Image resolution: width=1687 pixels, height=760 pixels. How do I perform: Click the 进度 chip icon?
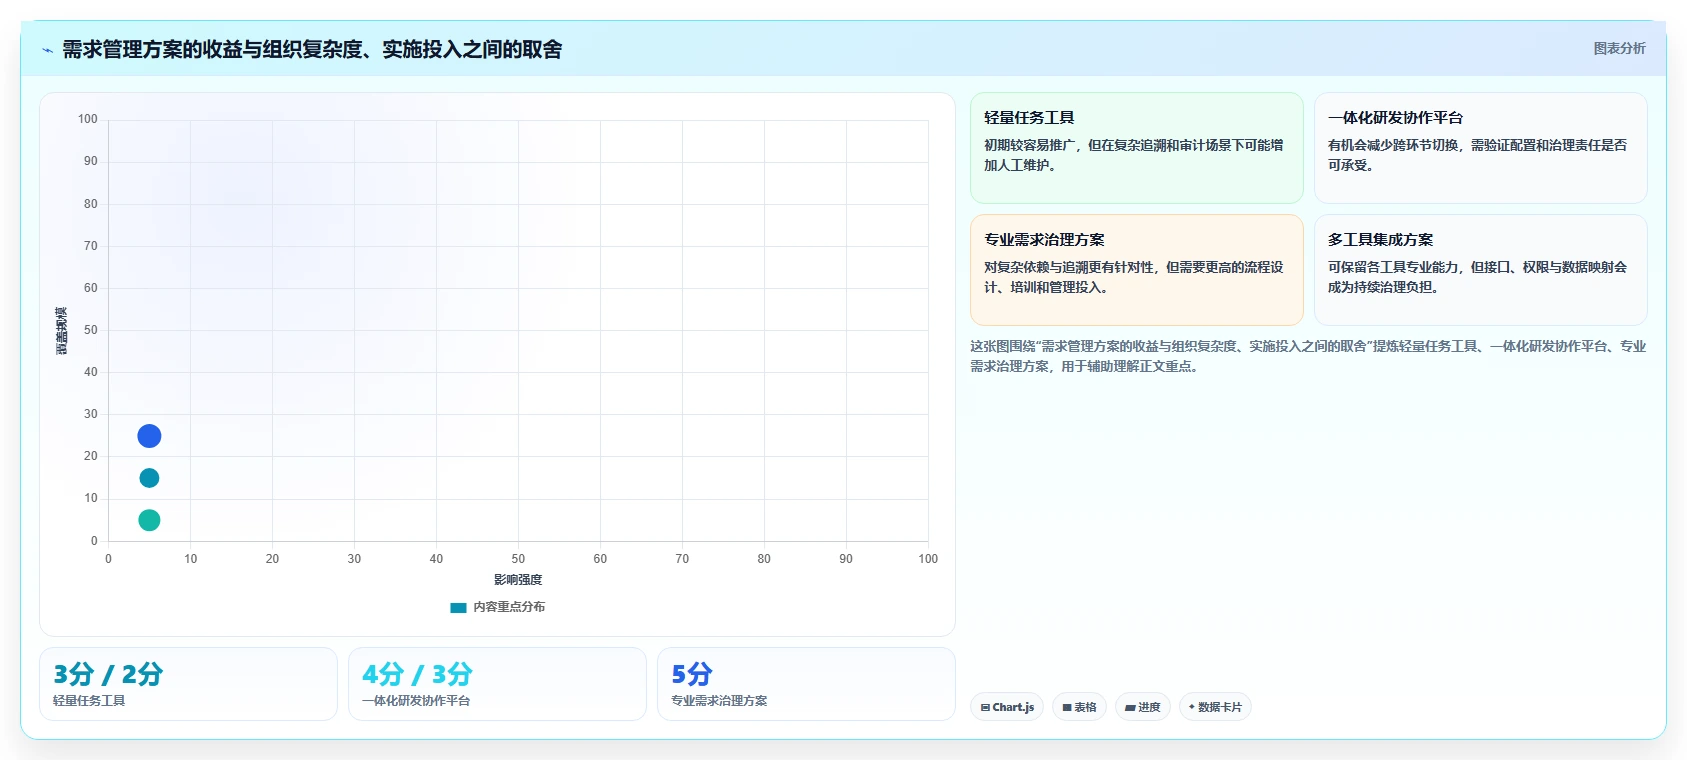tap(1130, 707)
